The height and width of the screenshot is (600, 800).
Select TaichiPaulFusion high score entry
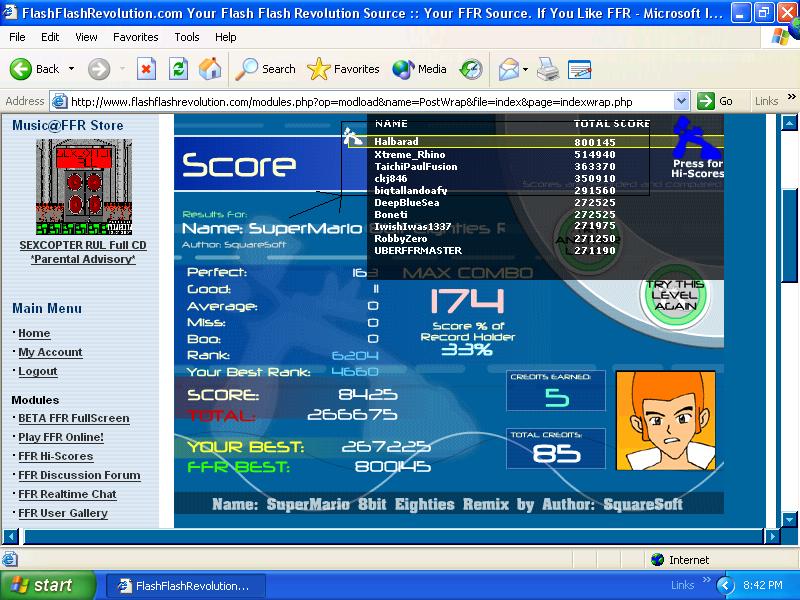coord(495,167)
